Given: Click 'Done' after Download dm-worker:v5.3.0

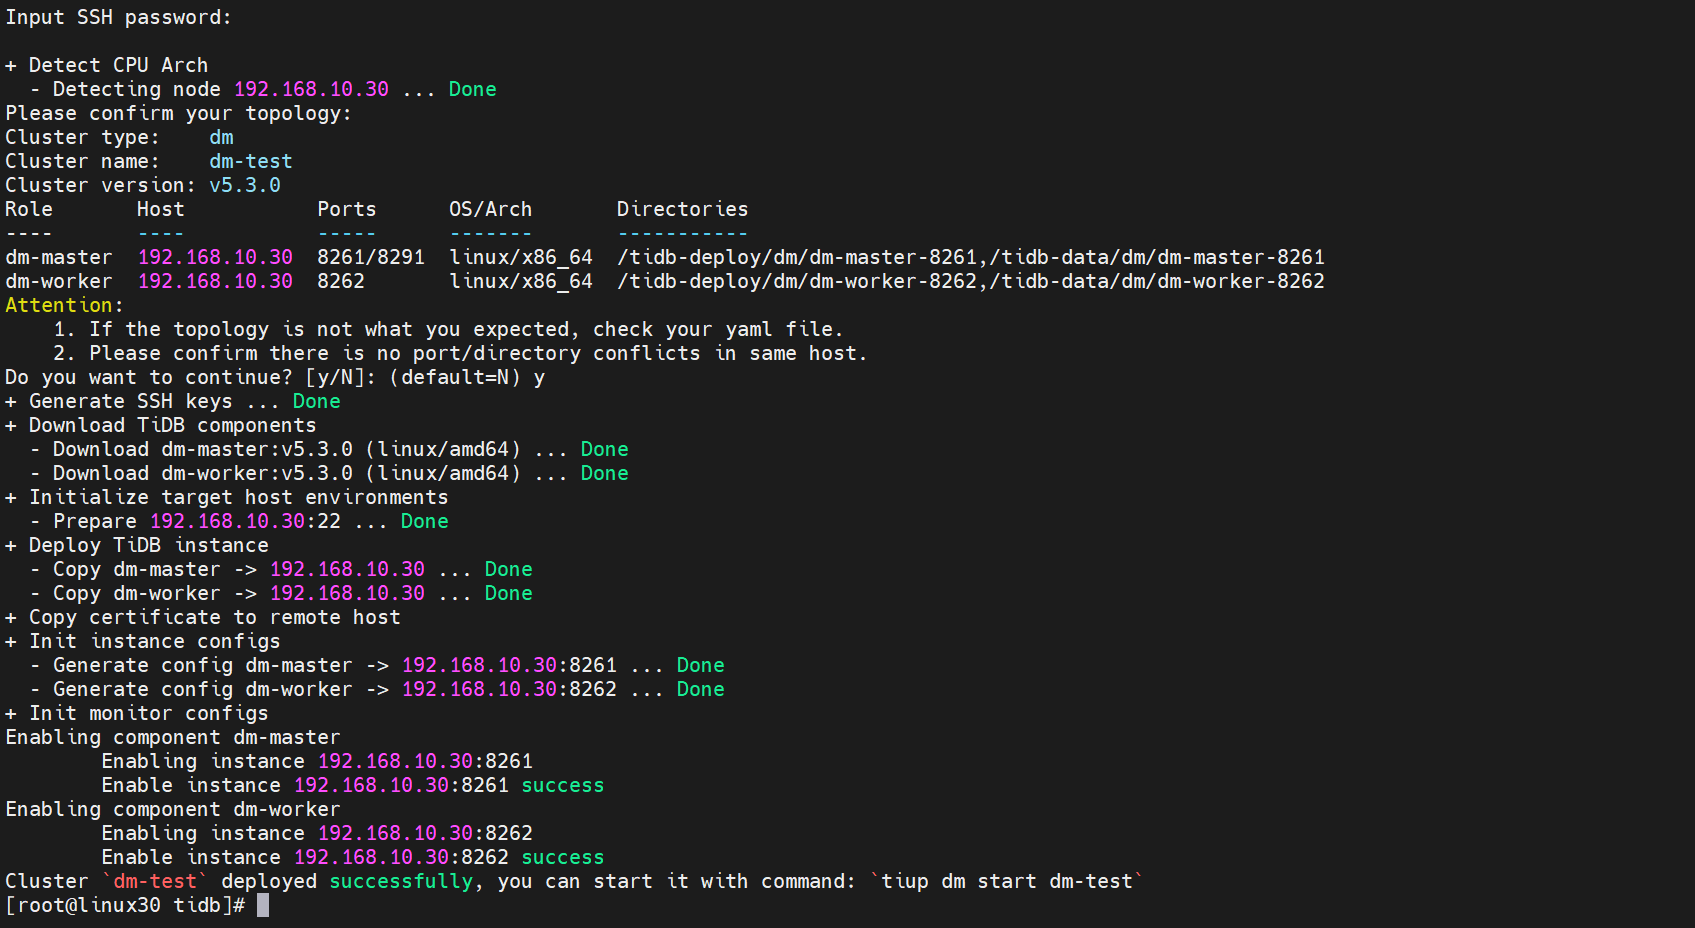Looking at the screenshot, I should coord(604,473).
